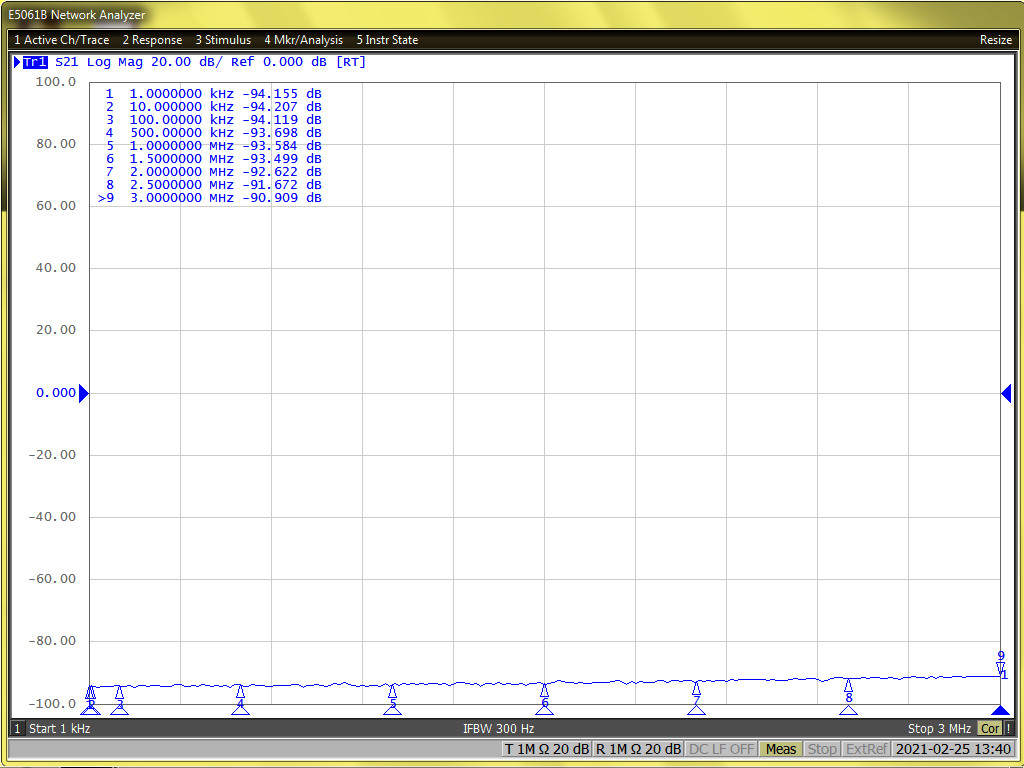Open the Instr State menu
Screen dimensions: 1024x768
point(387,40)
